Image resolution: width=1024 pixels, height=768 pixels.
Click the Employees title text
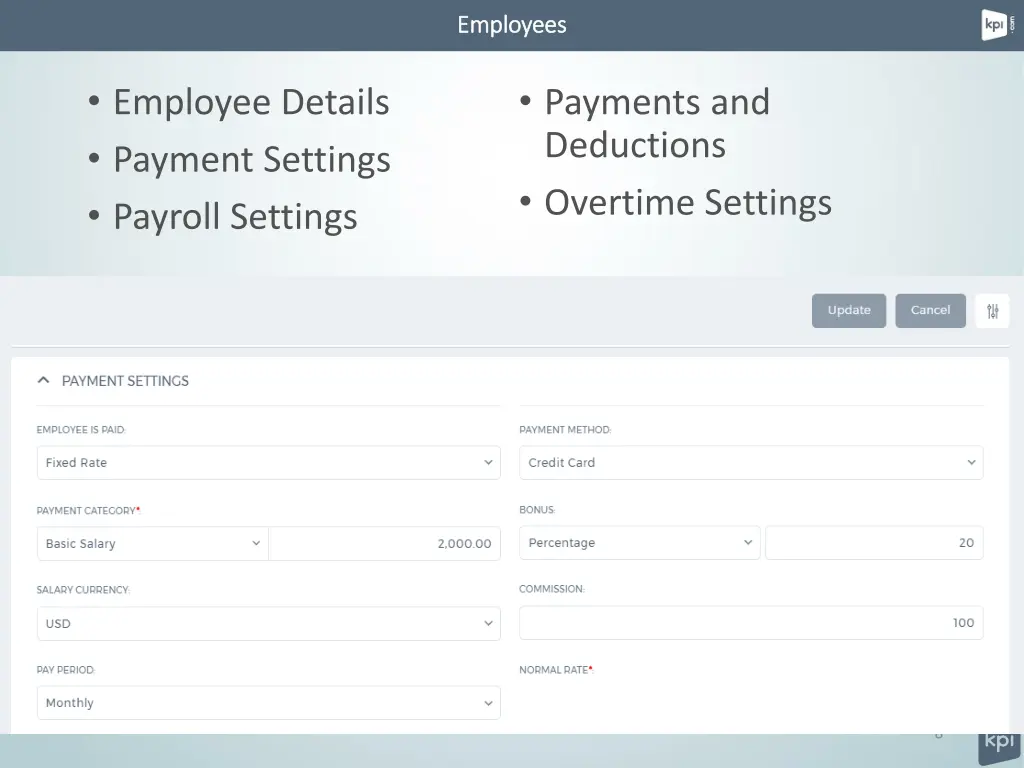(x=511, y=25)
